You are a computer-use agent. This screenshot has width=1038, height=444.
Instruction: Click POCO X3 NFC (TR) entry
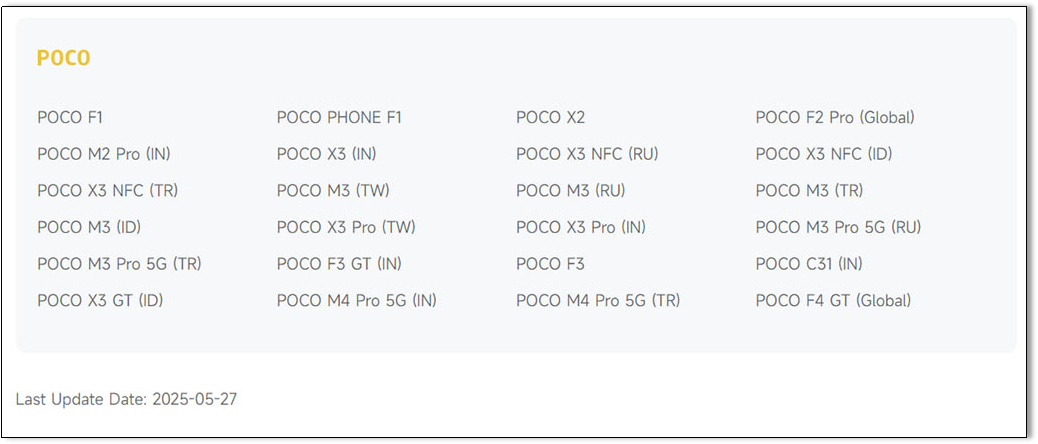(x=107, y=191)
